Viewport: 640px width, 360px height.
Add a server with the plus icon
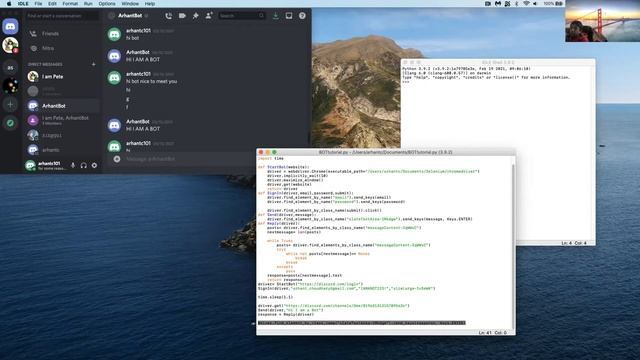10,104
